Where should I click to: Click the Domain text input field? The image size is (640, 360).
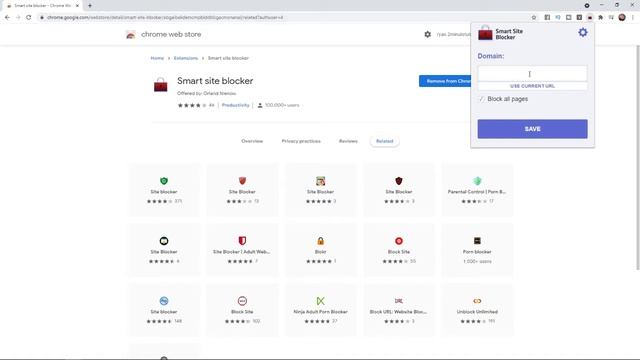coord(532,74)
